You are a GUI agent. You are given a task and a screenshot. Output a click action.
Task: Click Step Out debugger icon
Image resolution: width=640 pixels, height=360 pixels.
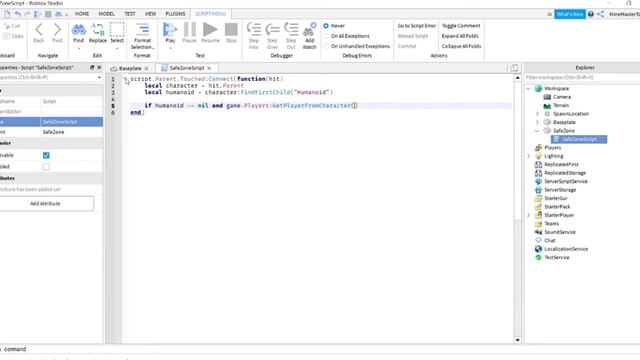click(291, 29)
